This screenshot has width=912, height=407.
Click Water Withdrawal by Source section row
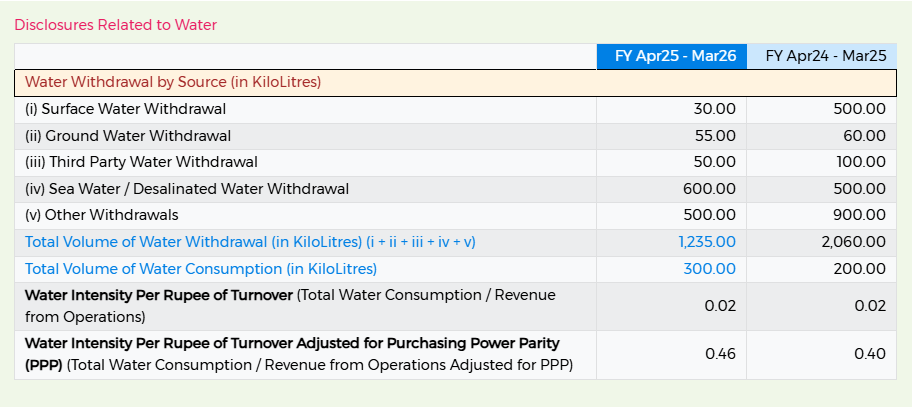(x=455, y=83)
